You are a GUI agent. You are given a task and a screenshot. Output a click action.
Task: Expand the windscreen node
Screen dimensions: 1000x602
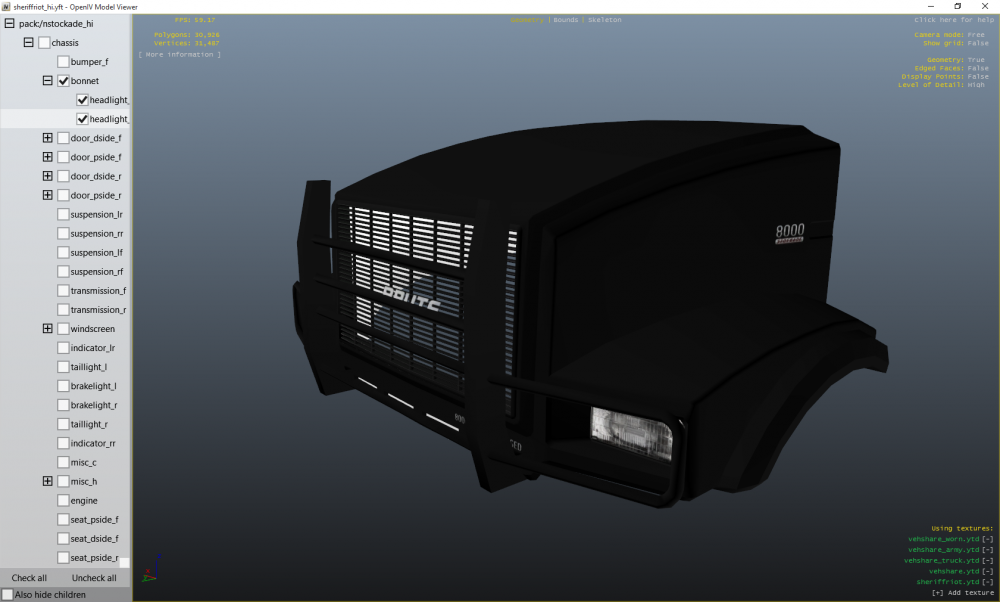pos(48,328)
